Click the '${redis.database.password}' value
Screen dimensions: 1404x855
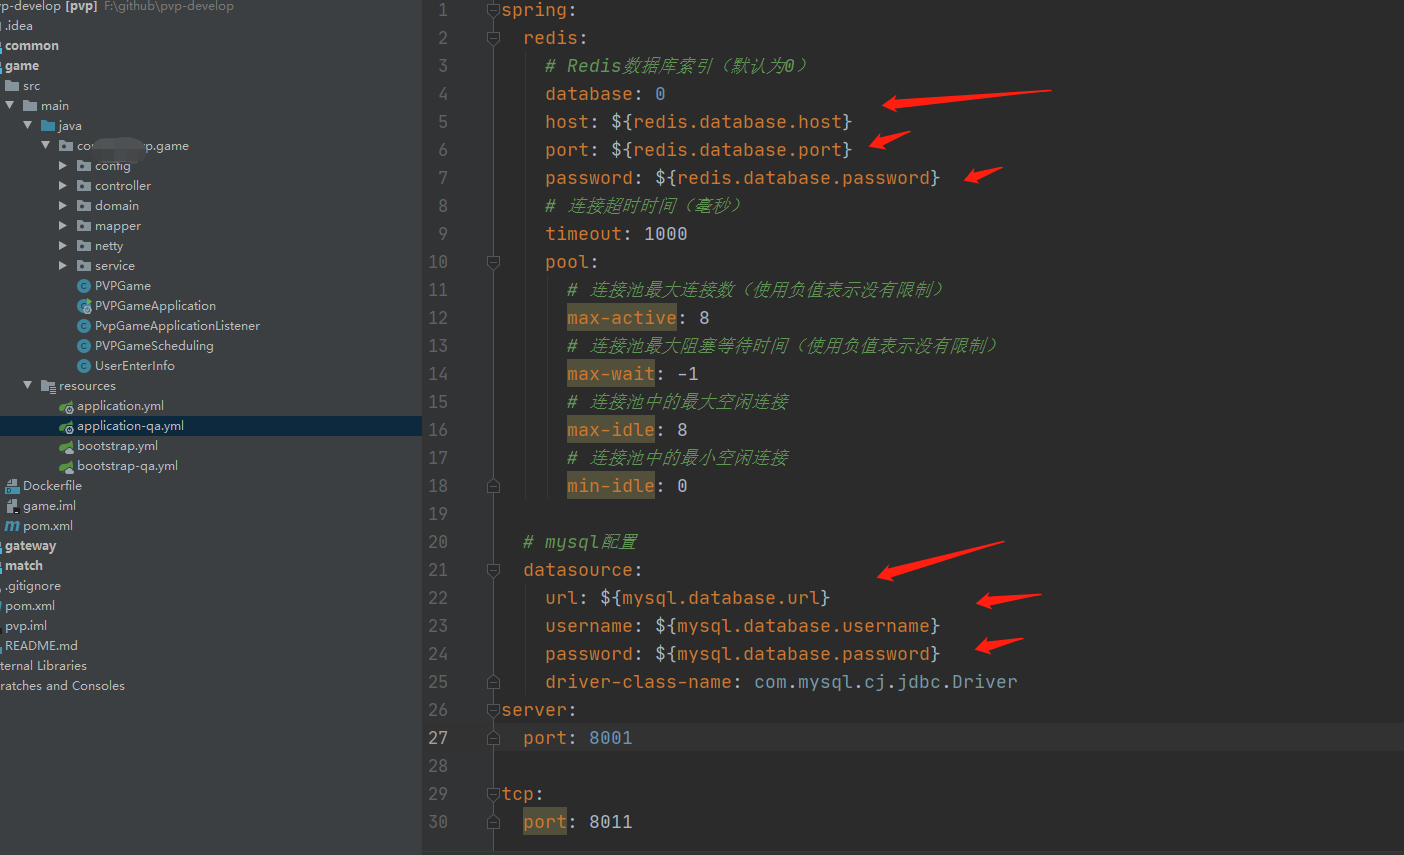[797, 178]
